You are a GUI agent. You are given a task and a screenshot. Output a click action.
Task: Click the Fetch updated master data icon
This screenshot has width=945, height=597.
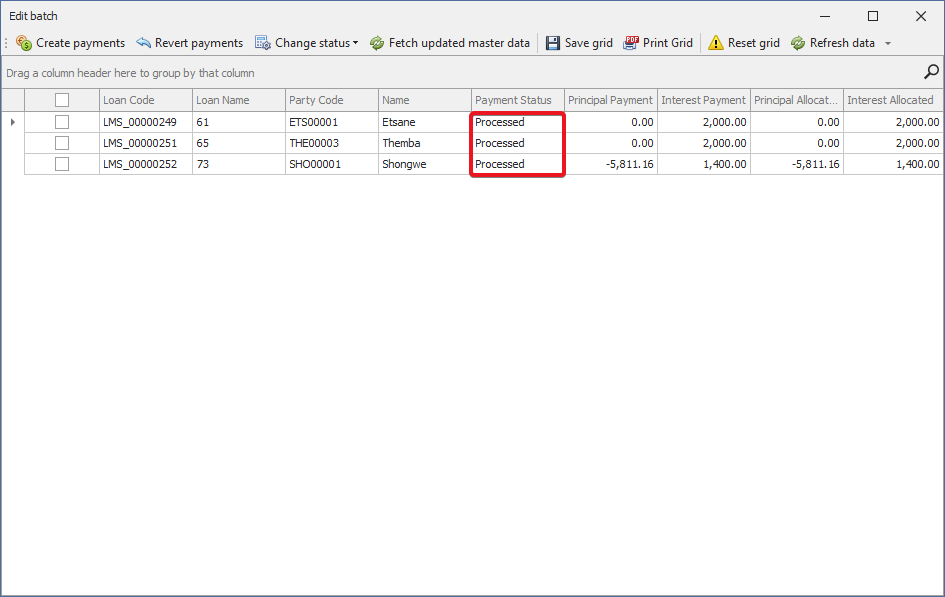[x=377, y=43]
